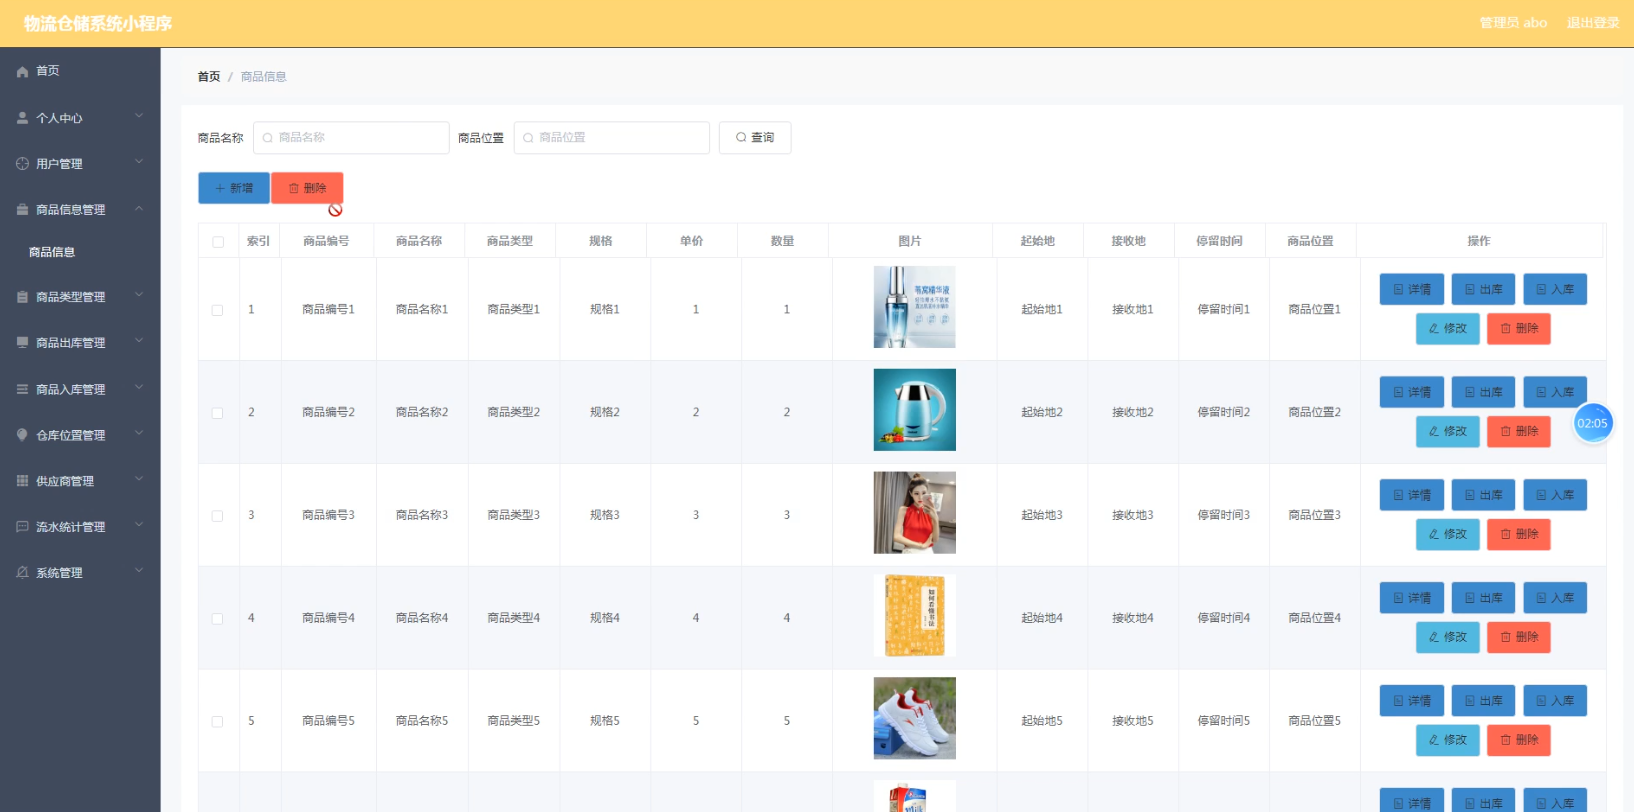
Task: Click 管理员 abo in the header
Action: (x=1513, y=23)
